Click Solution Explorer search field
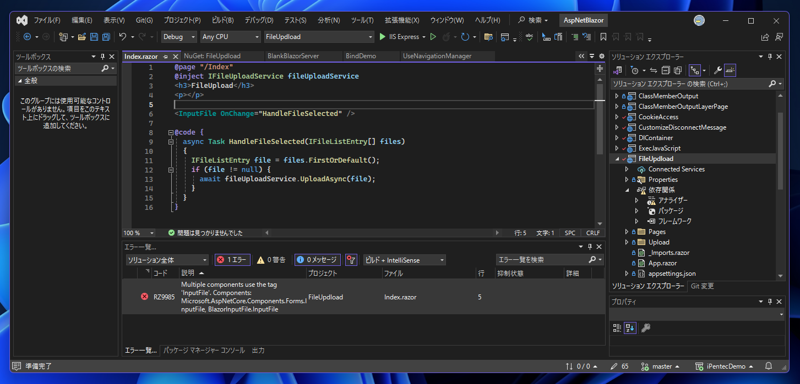The image size is (800, 384). pyautogui.click(x=696, y=84)
